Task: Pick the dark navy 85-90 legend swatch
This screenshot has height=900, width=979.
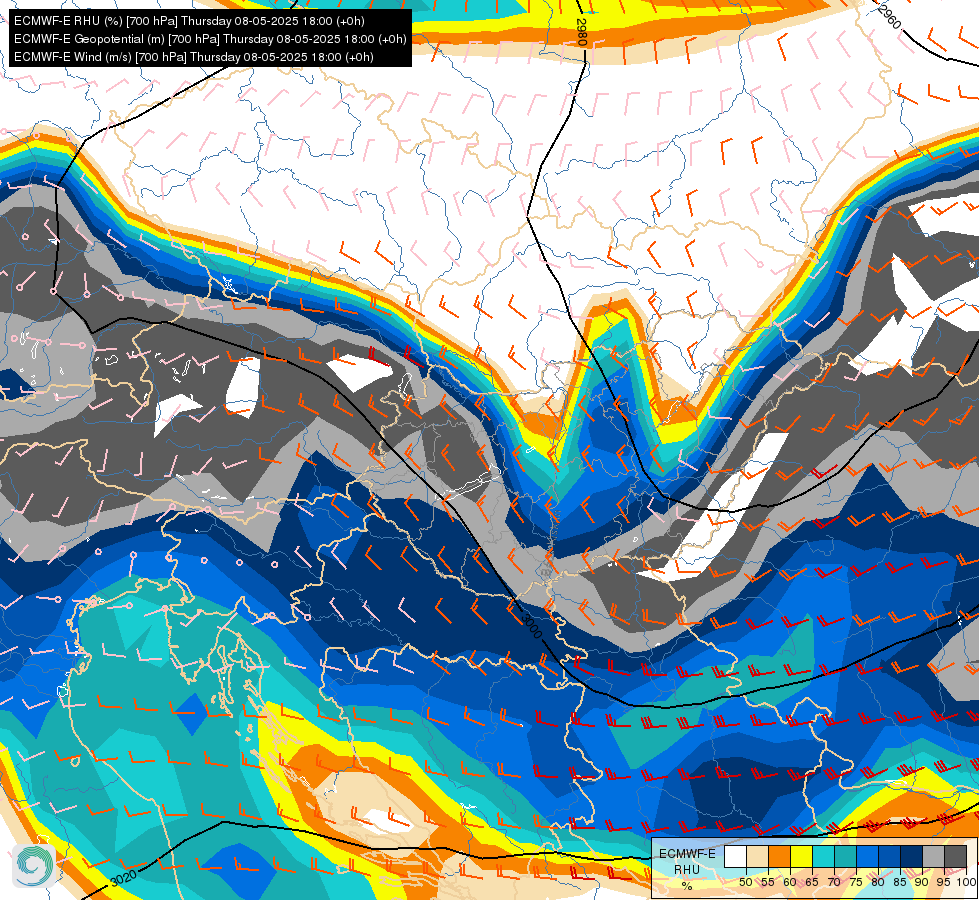Action: point(912,856)
